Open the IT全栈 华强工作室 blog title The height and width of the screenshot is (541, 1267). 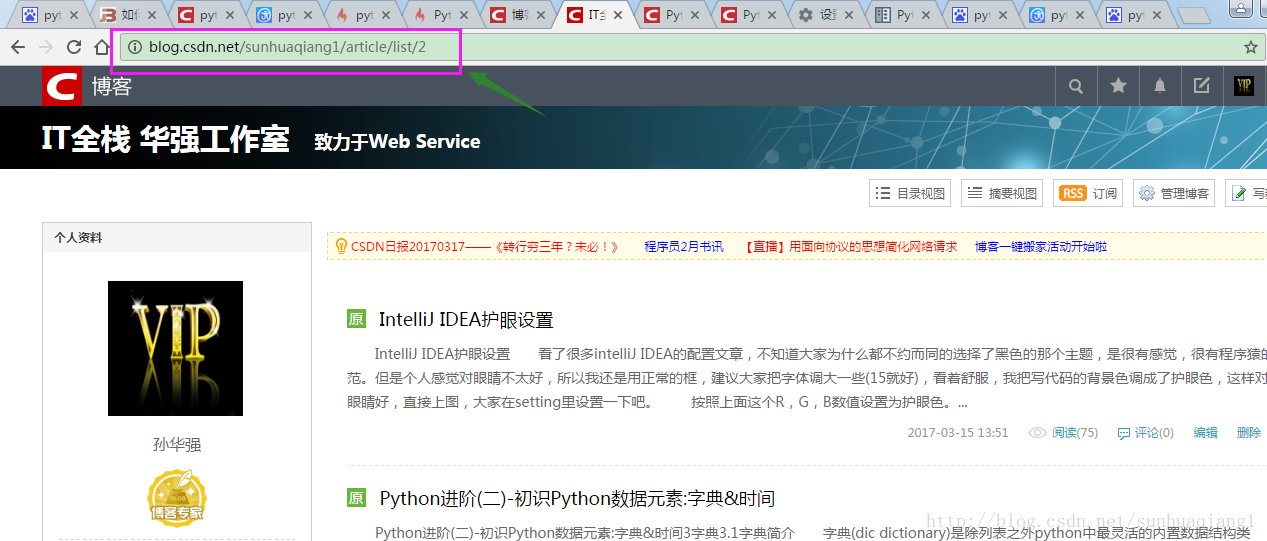165,139
